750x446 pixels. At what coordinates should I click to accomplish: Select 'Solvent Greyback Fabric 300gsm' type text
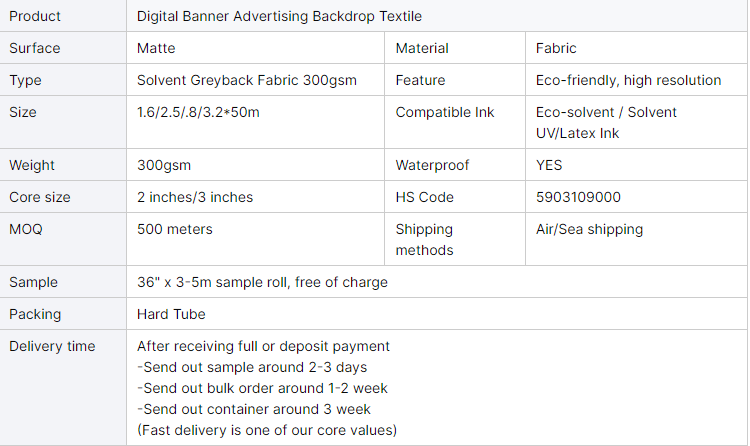click(x=246, y=80)
